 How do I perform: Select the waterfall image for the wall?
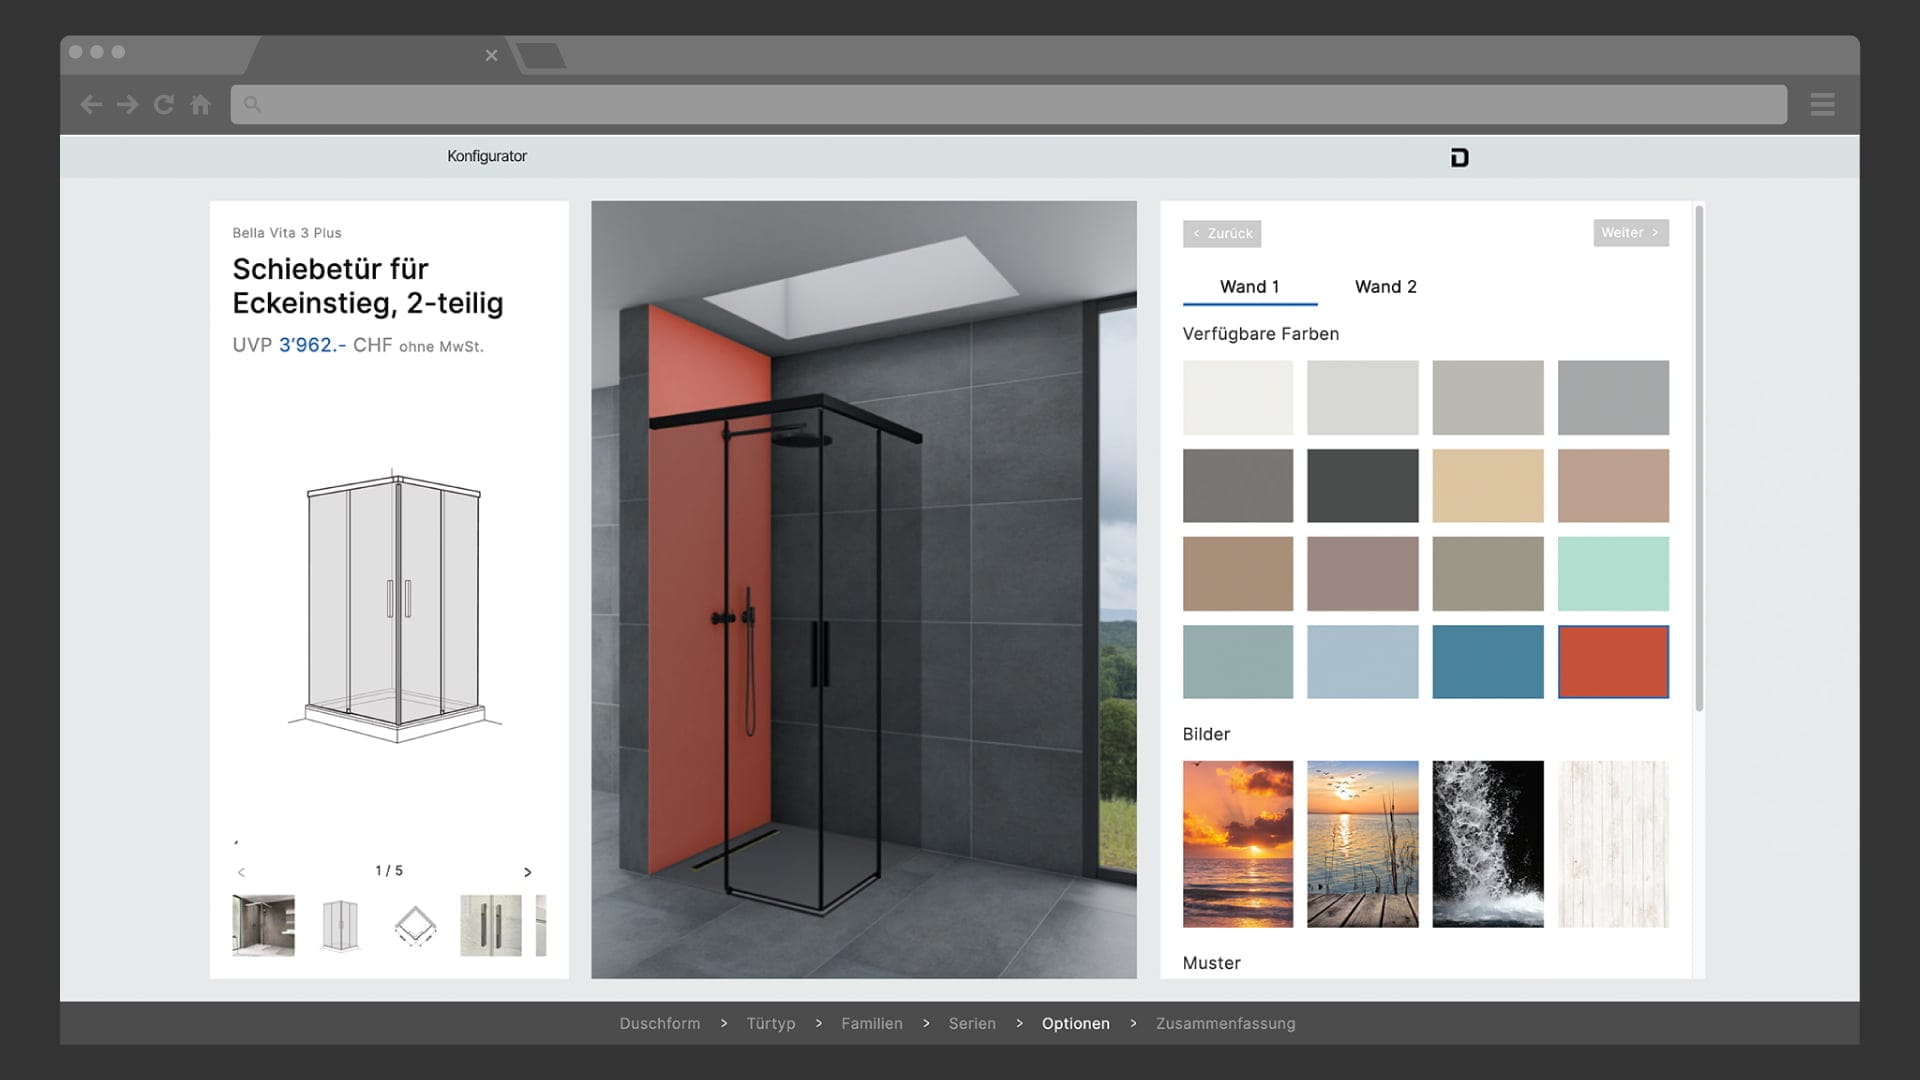click(x=1487, y=844)
